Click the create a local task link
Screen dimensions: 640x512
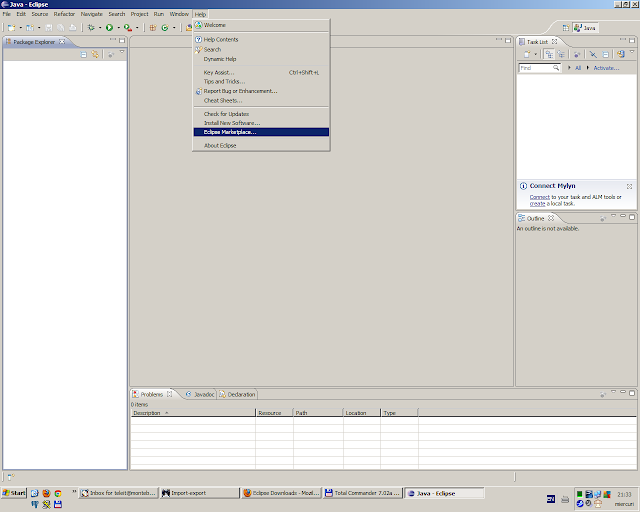click(537, 203)
